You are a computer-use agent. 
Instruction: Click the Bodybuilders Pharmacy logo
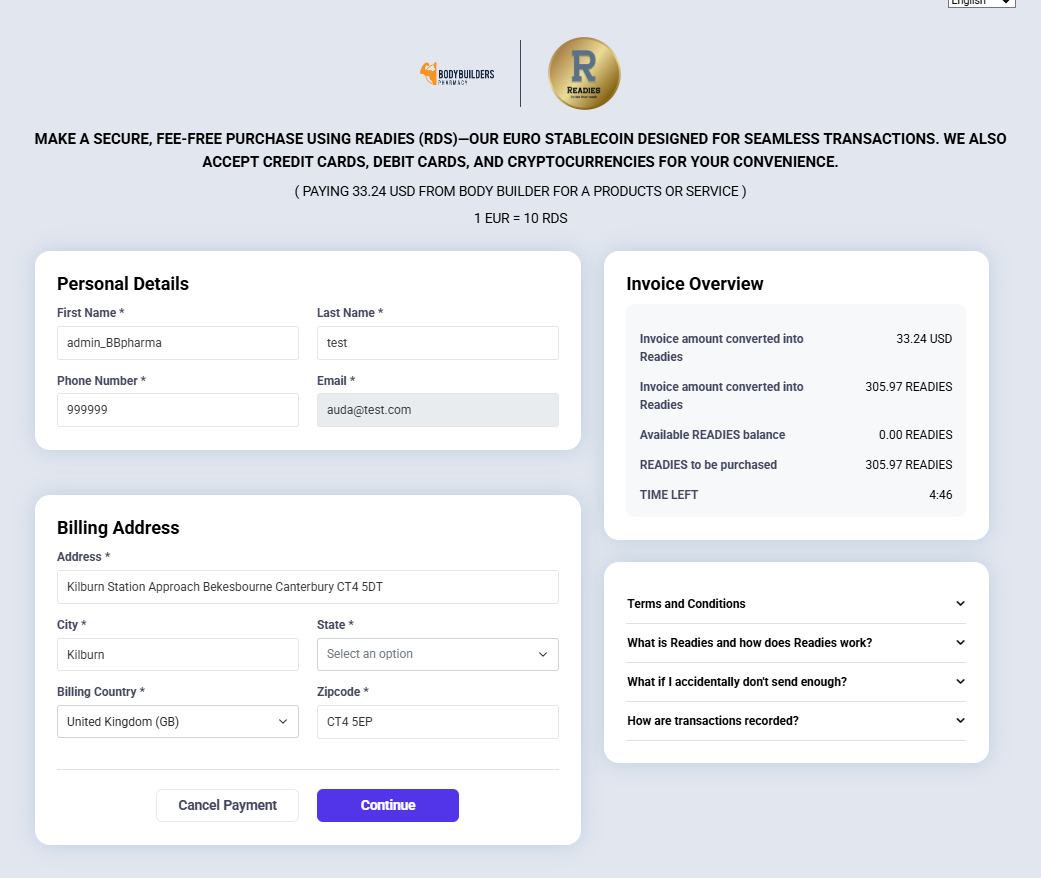(x=456, y=74)
